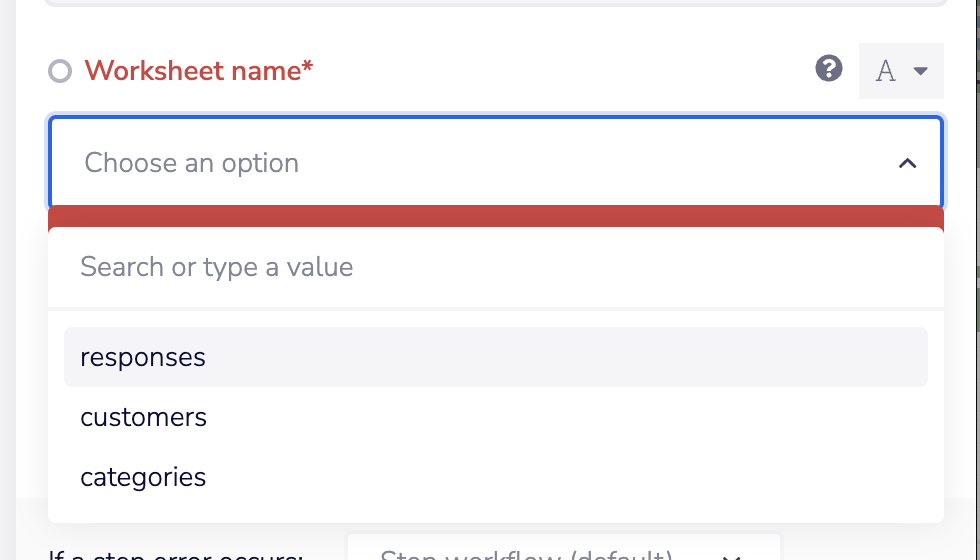The image size is (980, 560).
Task: Click the partially visible field above Worksheet name
Action: click(x=495, y=4)
